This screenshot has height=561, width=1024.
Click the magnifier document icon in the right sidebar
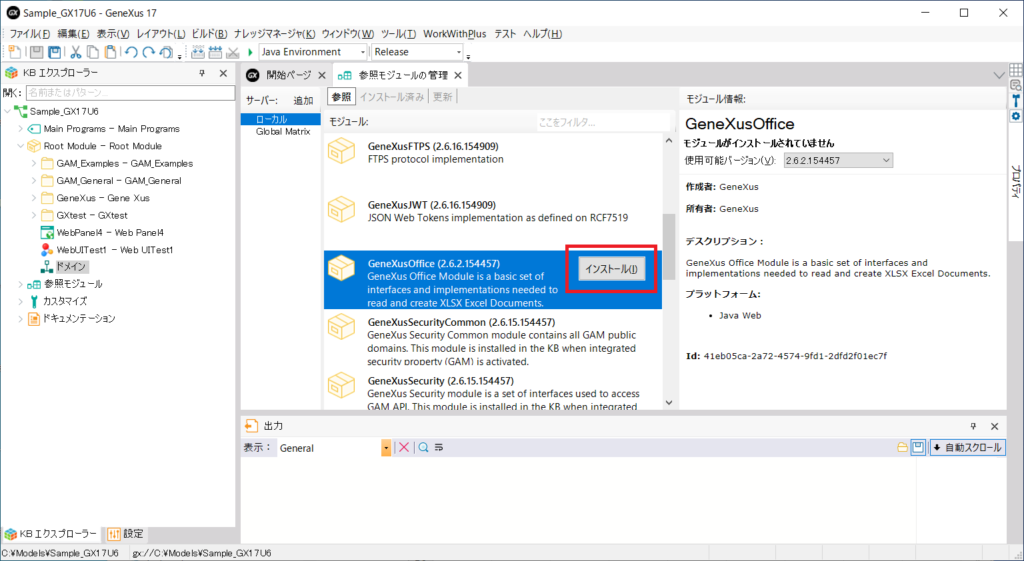coord(1016,85)
